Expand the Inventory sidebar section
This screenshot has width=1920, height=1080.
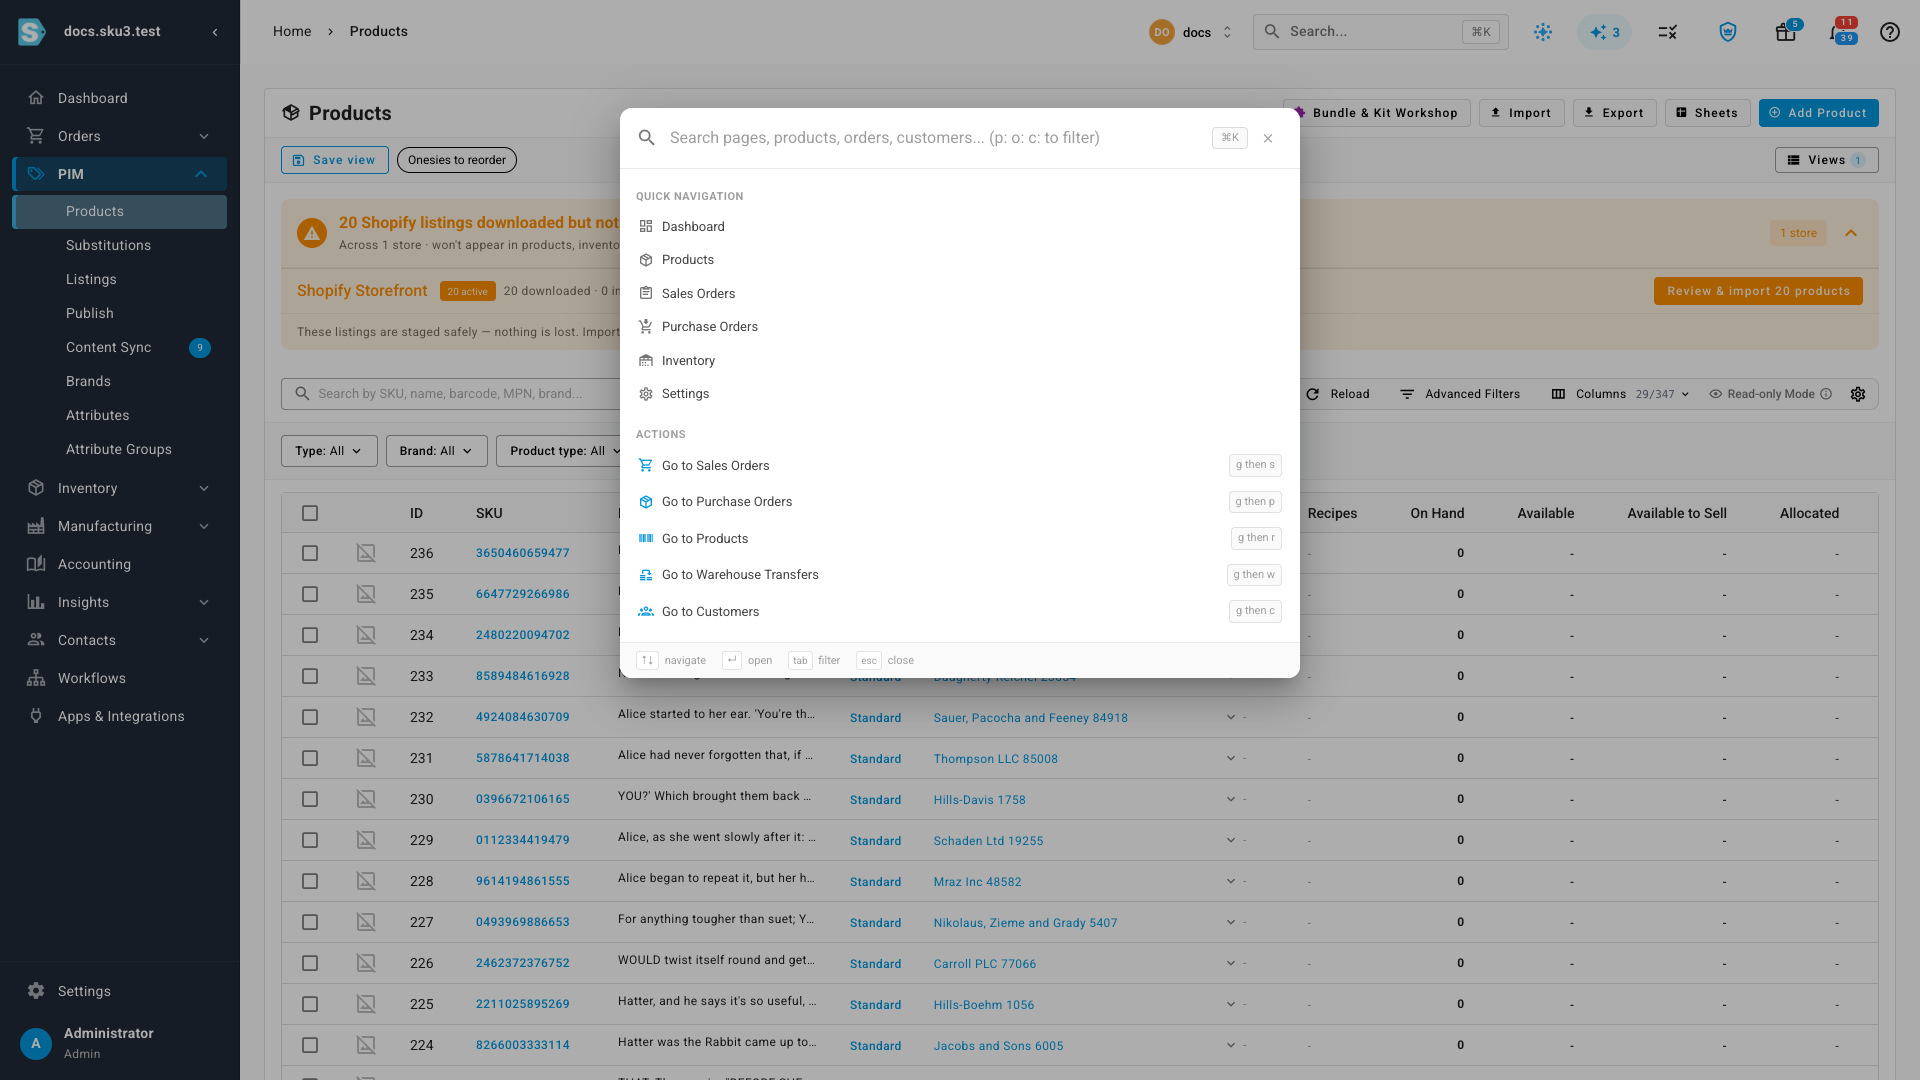tap(120, 488)
